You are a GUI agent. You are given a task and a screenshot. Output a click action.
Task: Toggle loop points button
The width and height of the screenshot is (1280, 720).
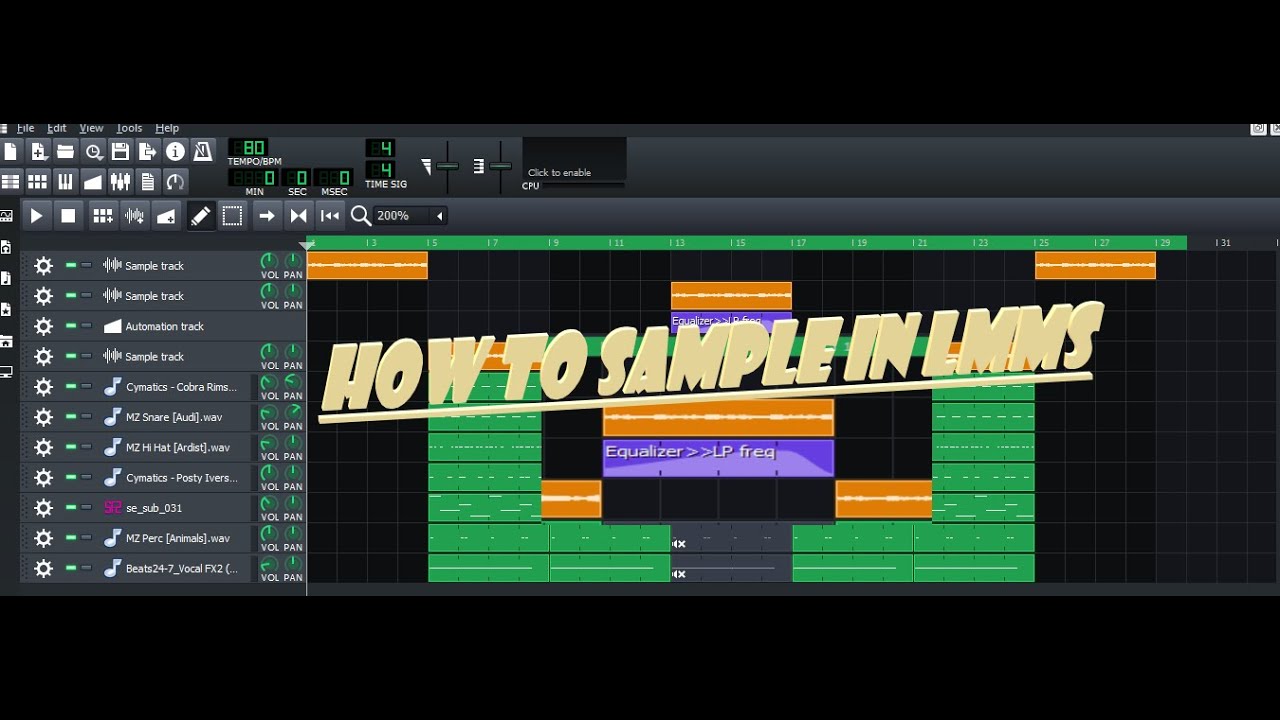(x=298, y=215)
